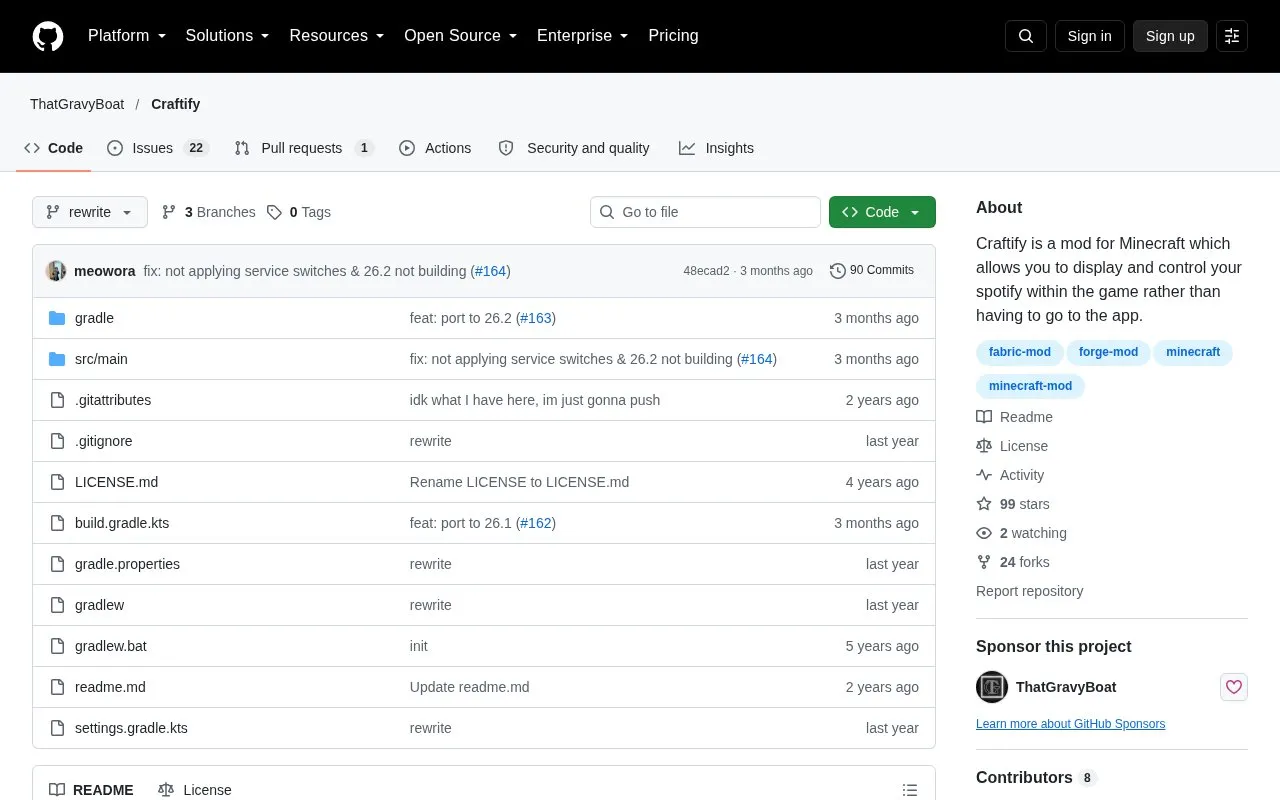Switch to the Insights tab
Image resolution: width=1280 pixels, height=800 pixels.
point(716,148)
